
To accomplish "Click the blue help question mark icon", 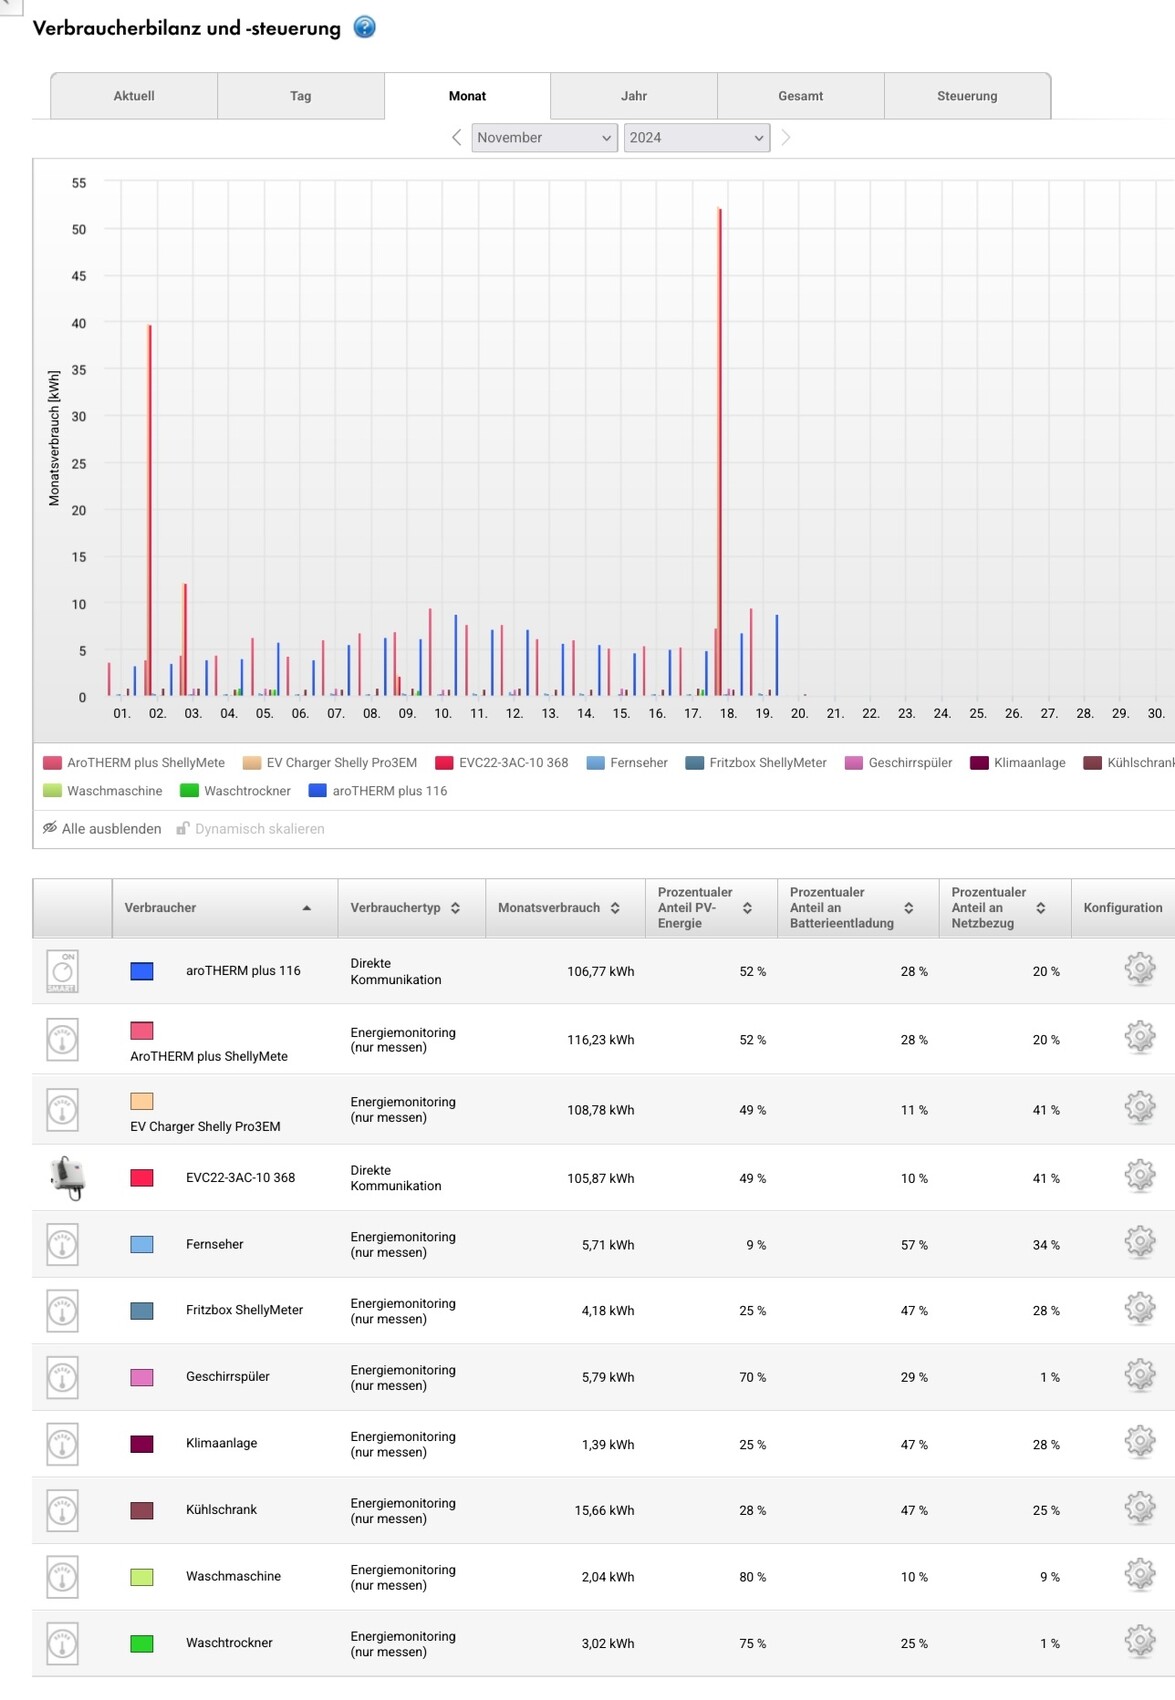I will tap(365, 27).
